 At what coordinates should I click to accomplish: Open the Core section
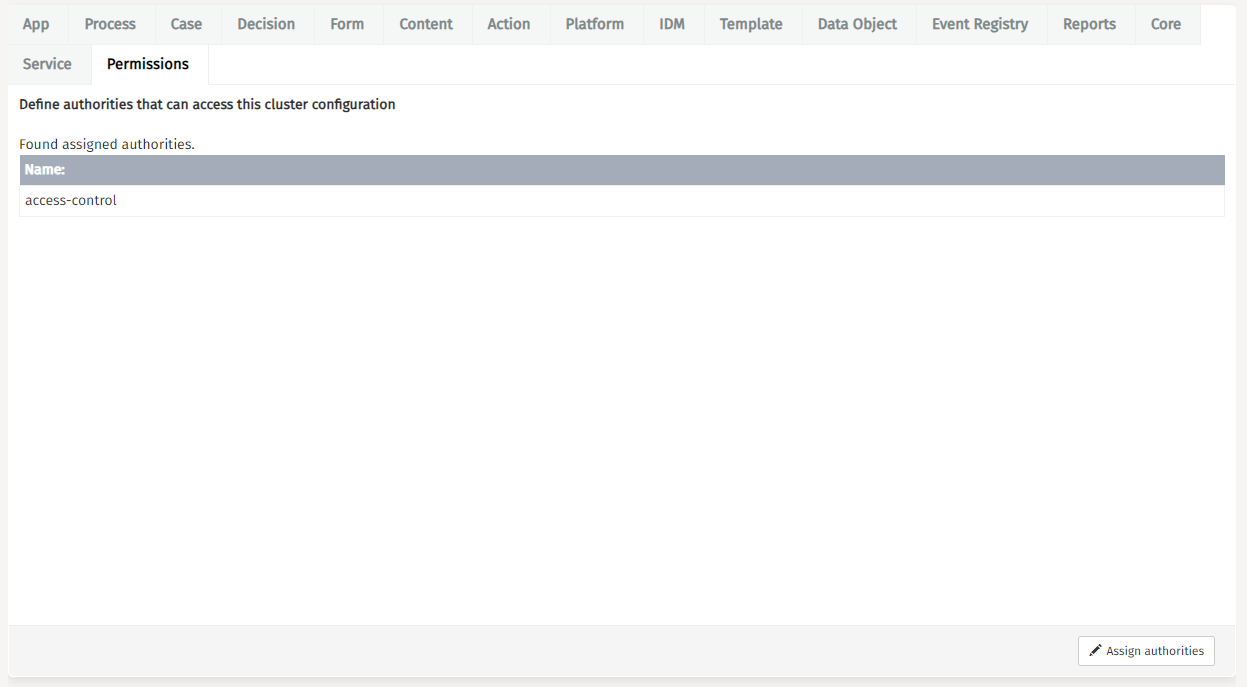(x=1165, y=23)
